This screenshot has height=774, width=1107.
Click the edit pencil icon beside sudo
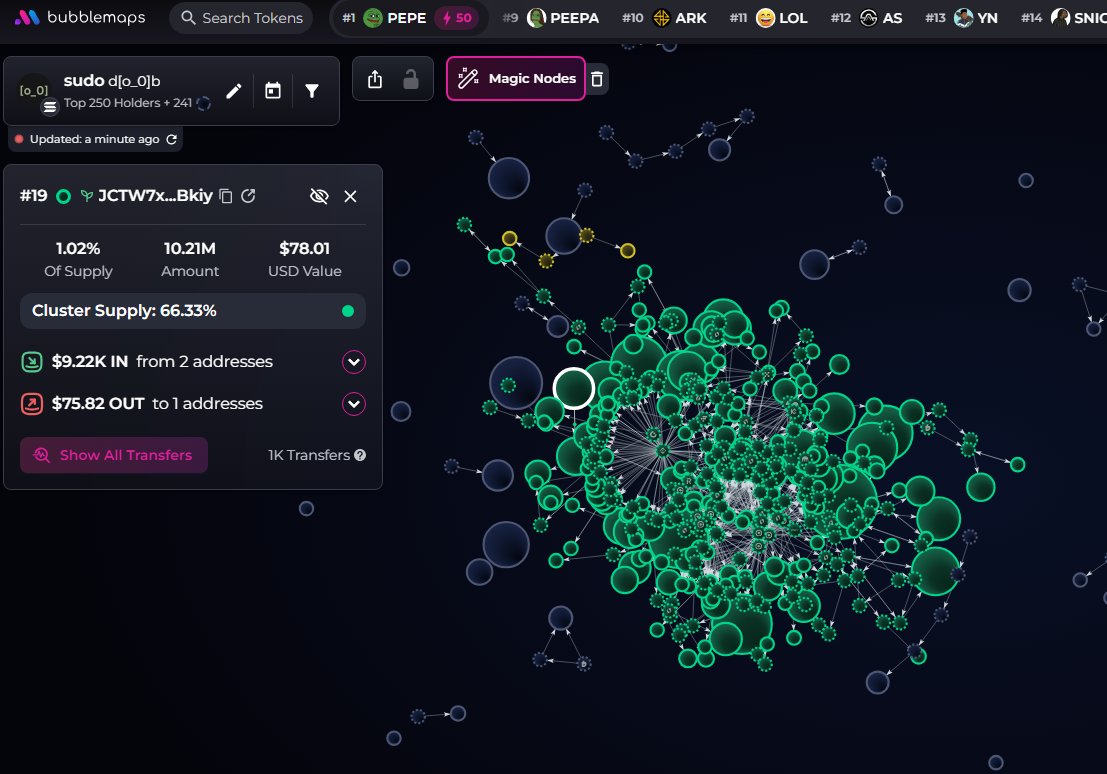(x=233, y=91)
